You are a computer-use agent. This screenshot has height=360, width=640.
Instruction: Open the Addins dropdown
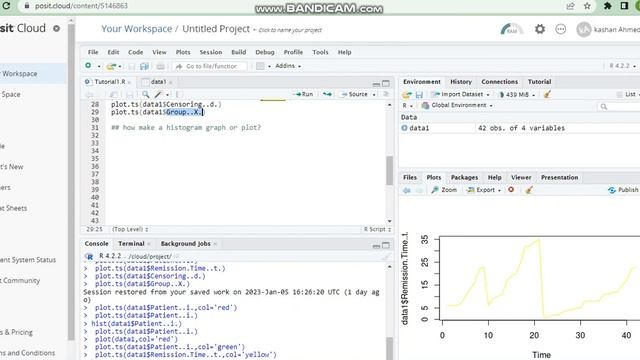[288, 66]
